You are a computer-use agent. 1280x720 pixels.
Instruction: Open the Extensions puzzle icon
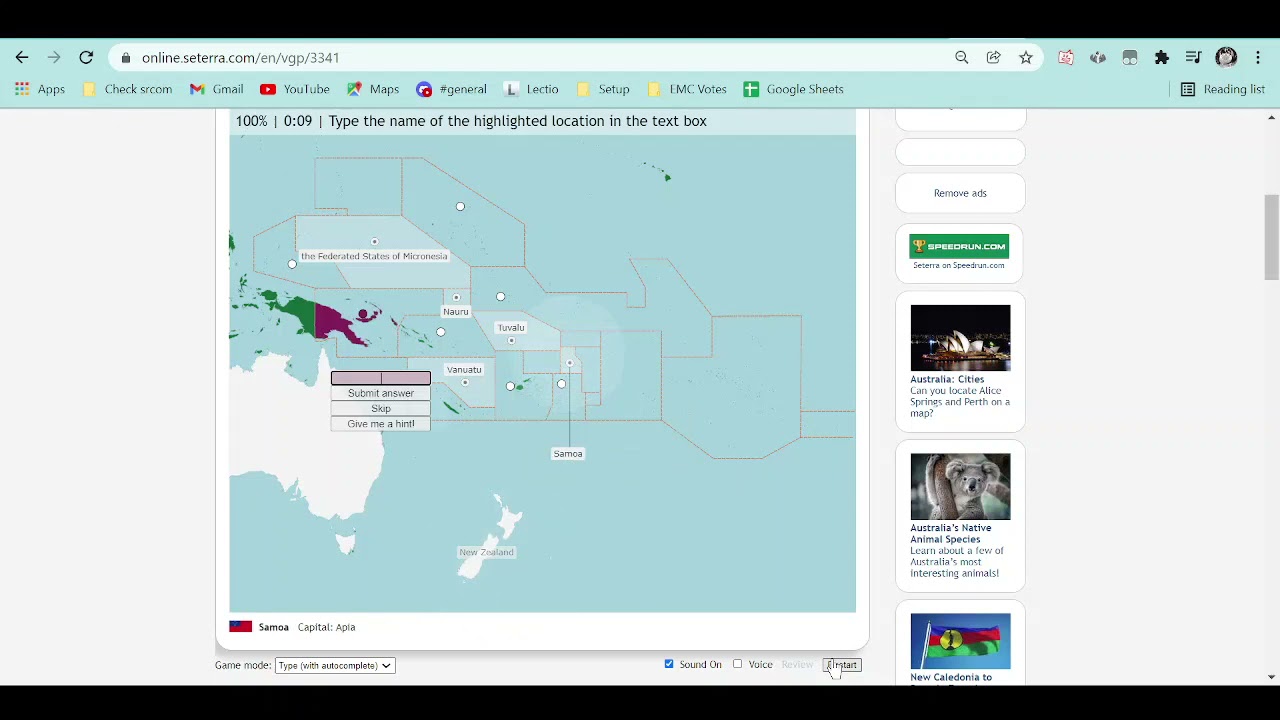point(1162,58)
